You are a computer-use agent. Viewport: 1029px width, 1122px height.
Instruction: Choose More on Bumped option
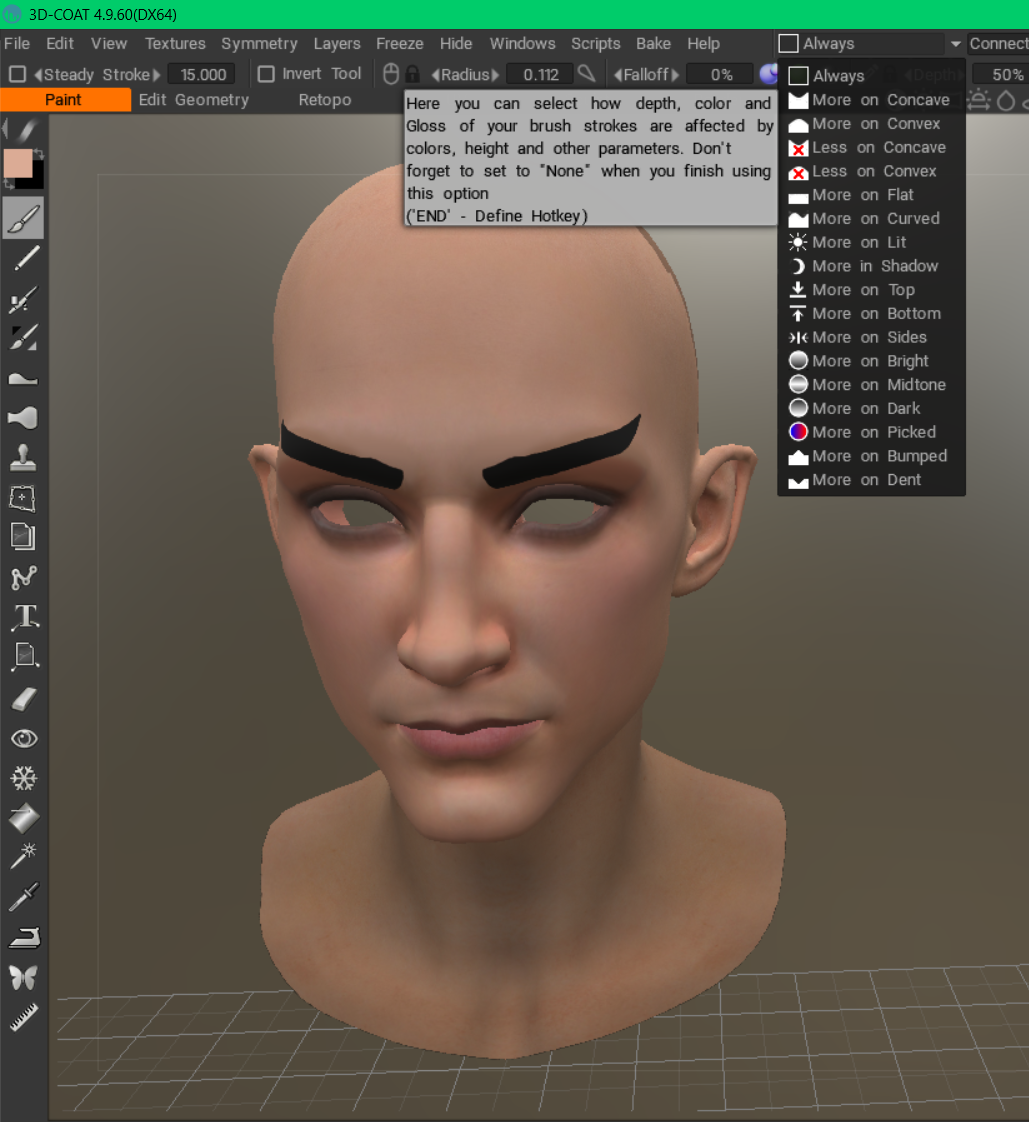pos(872,456)
